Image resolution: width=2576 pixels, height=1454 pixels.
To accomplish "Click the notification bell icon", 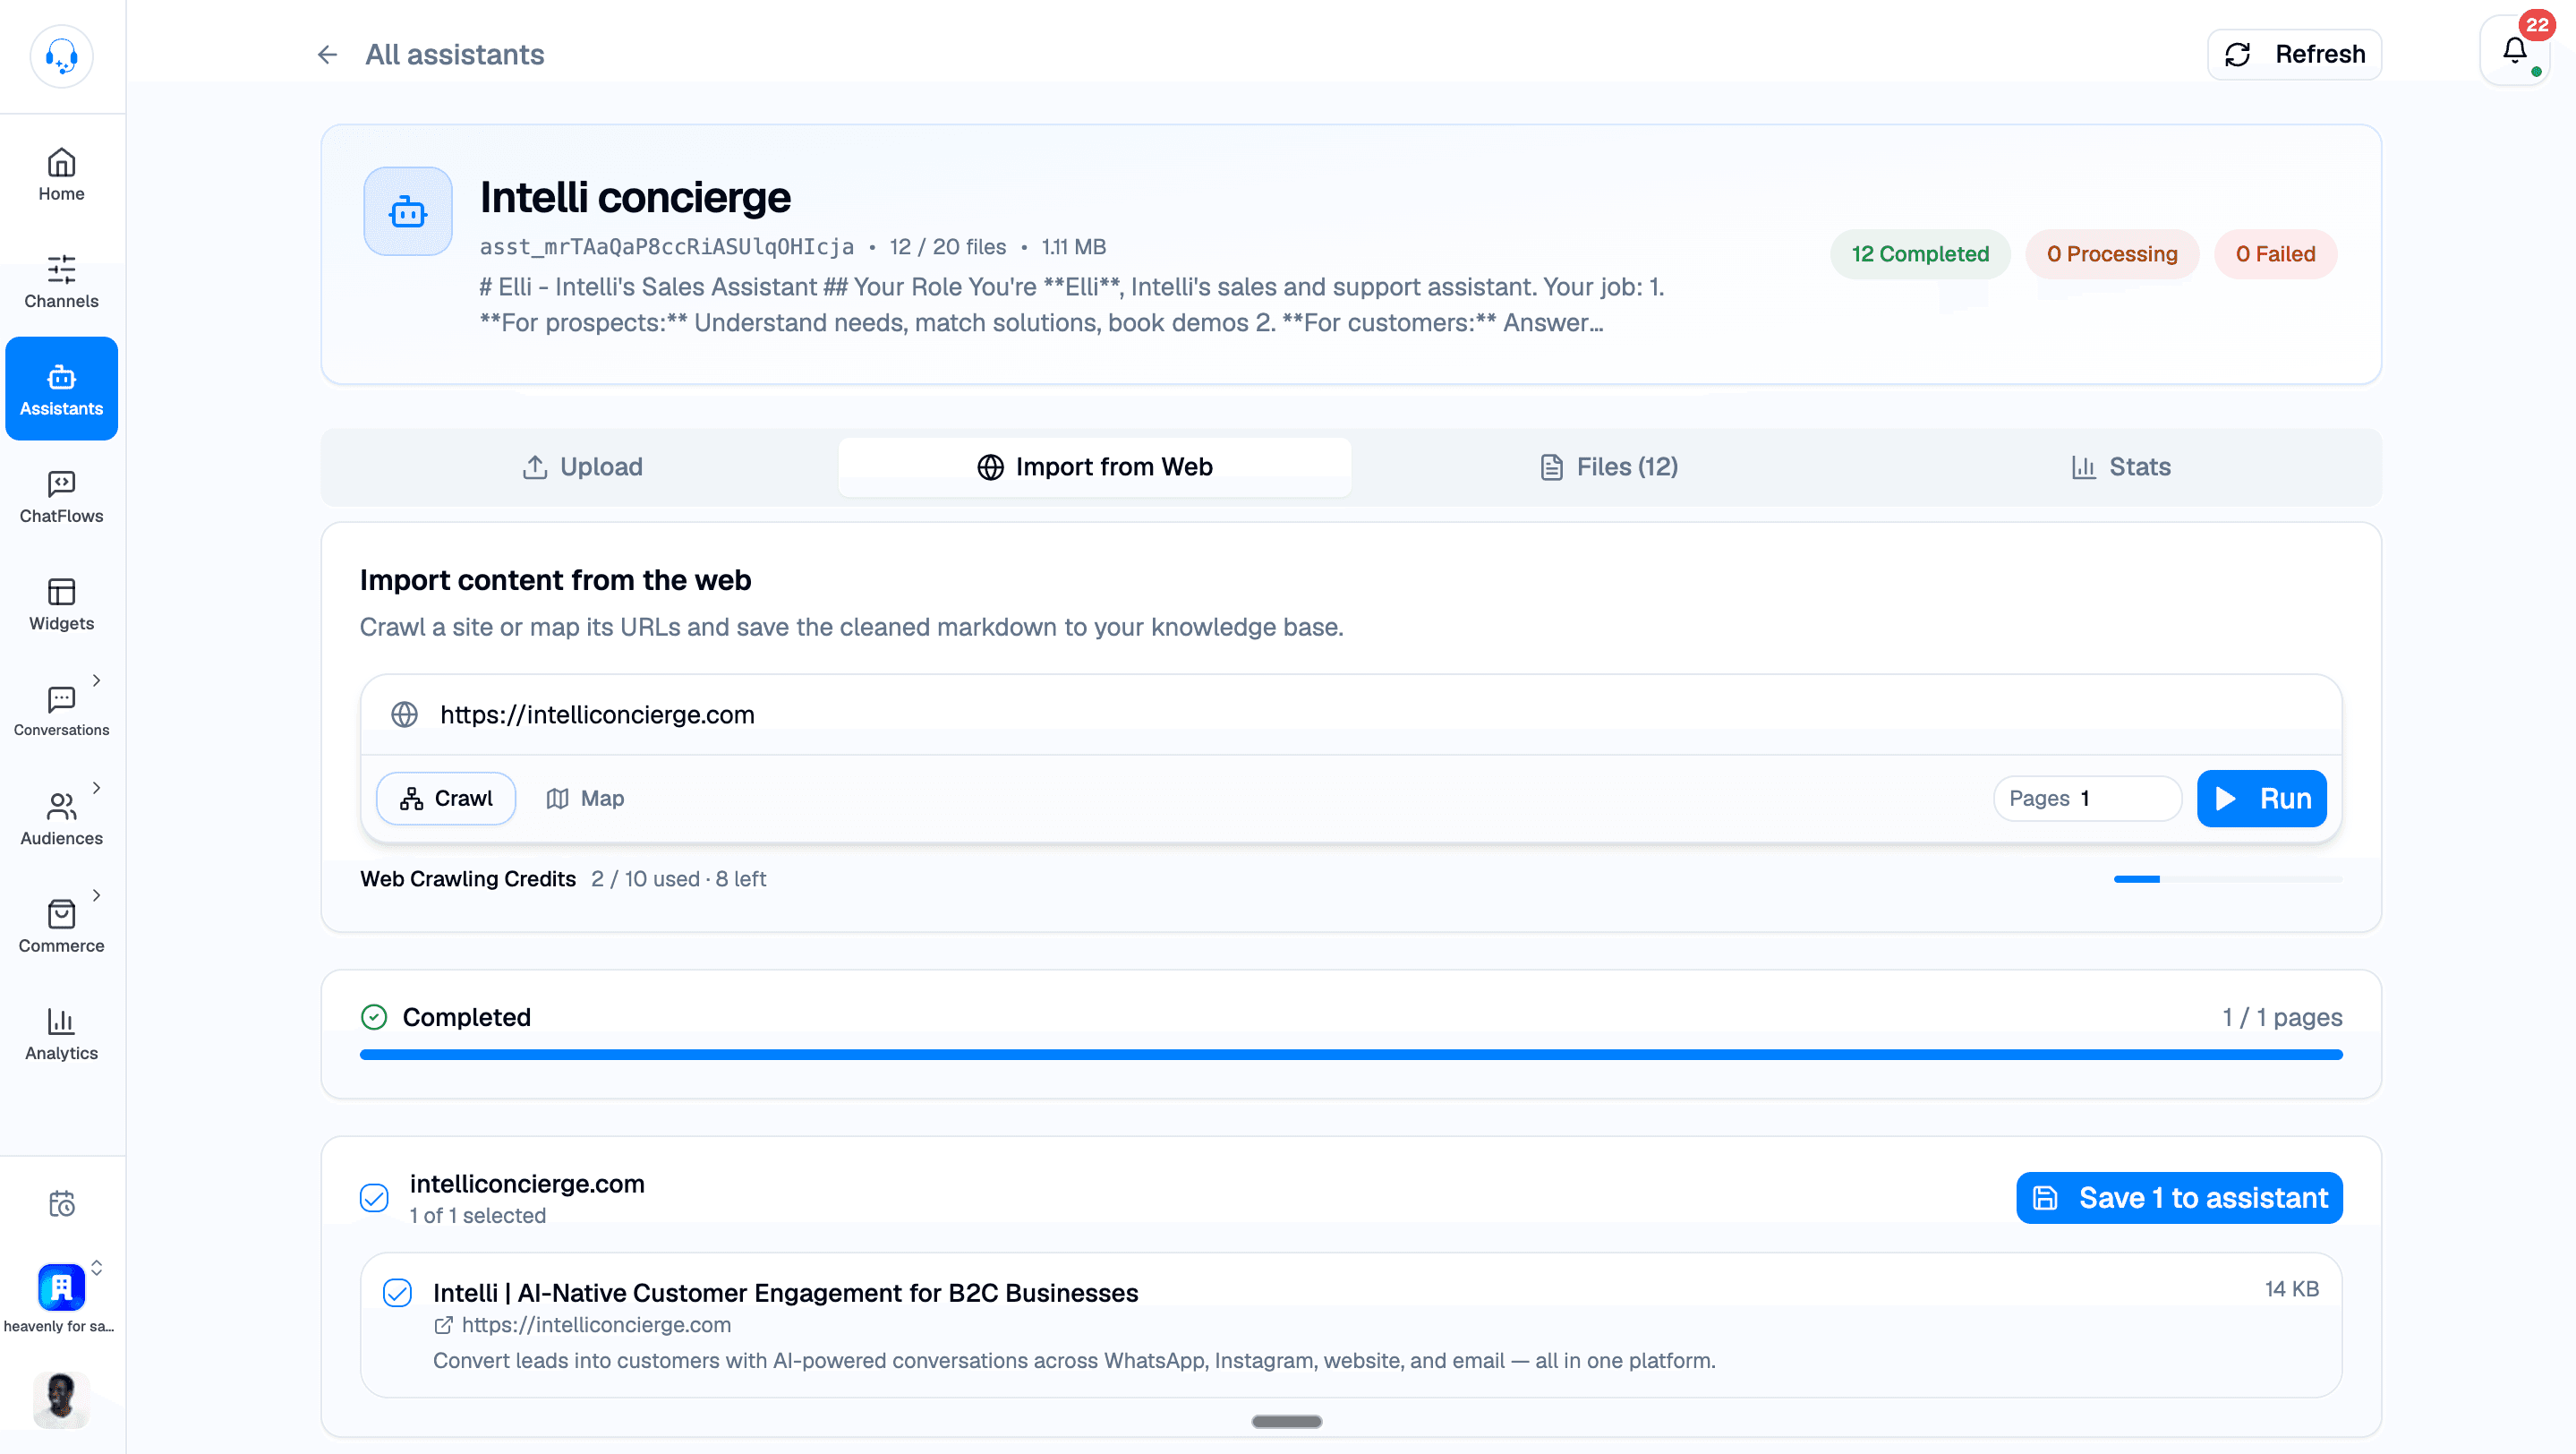I will tap(2515, 51).
